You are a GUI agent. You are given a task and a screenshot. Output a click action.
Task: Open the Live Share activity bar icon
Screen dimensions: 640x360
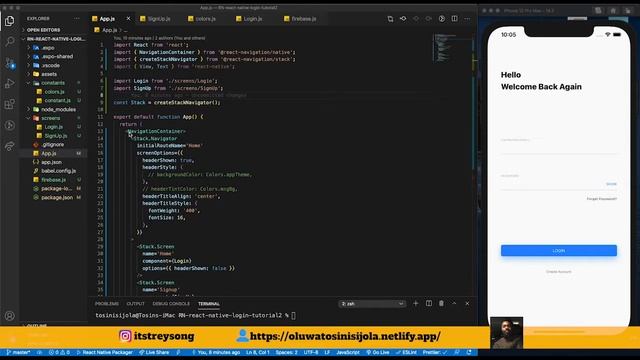9,146
